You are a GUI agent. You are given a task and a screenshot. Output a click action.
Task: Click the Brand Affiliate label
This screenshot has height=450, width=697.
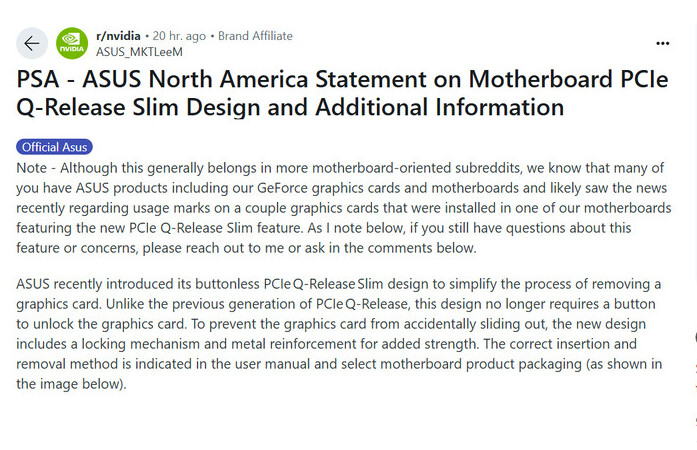coord(255,36)
